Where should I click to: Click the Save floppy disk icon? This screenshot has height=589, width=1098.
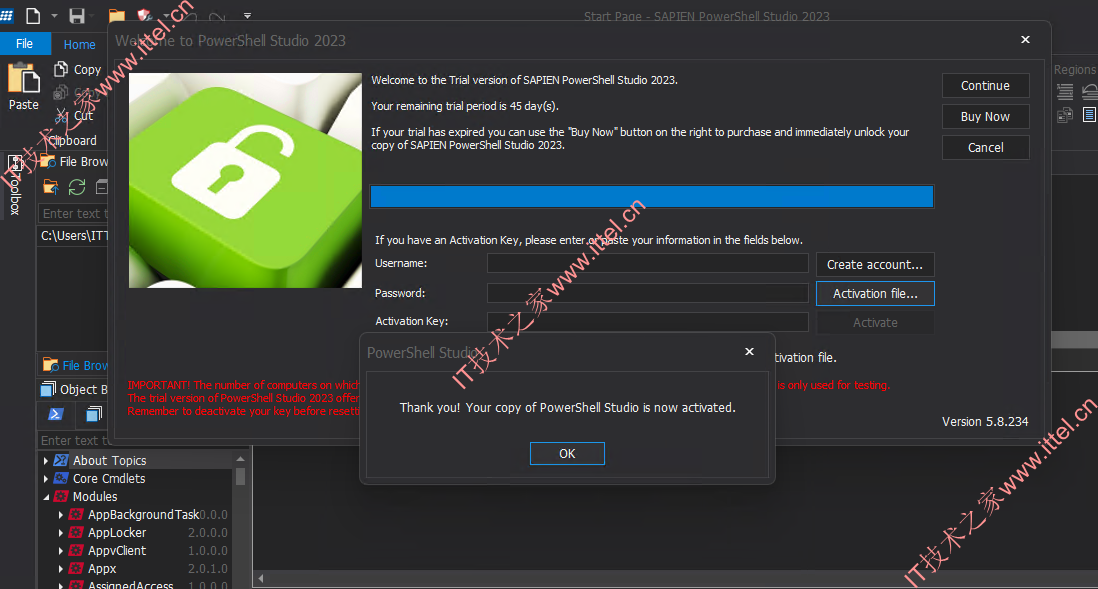[77, 15]
